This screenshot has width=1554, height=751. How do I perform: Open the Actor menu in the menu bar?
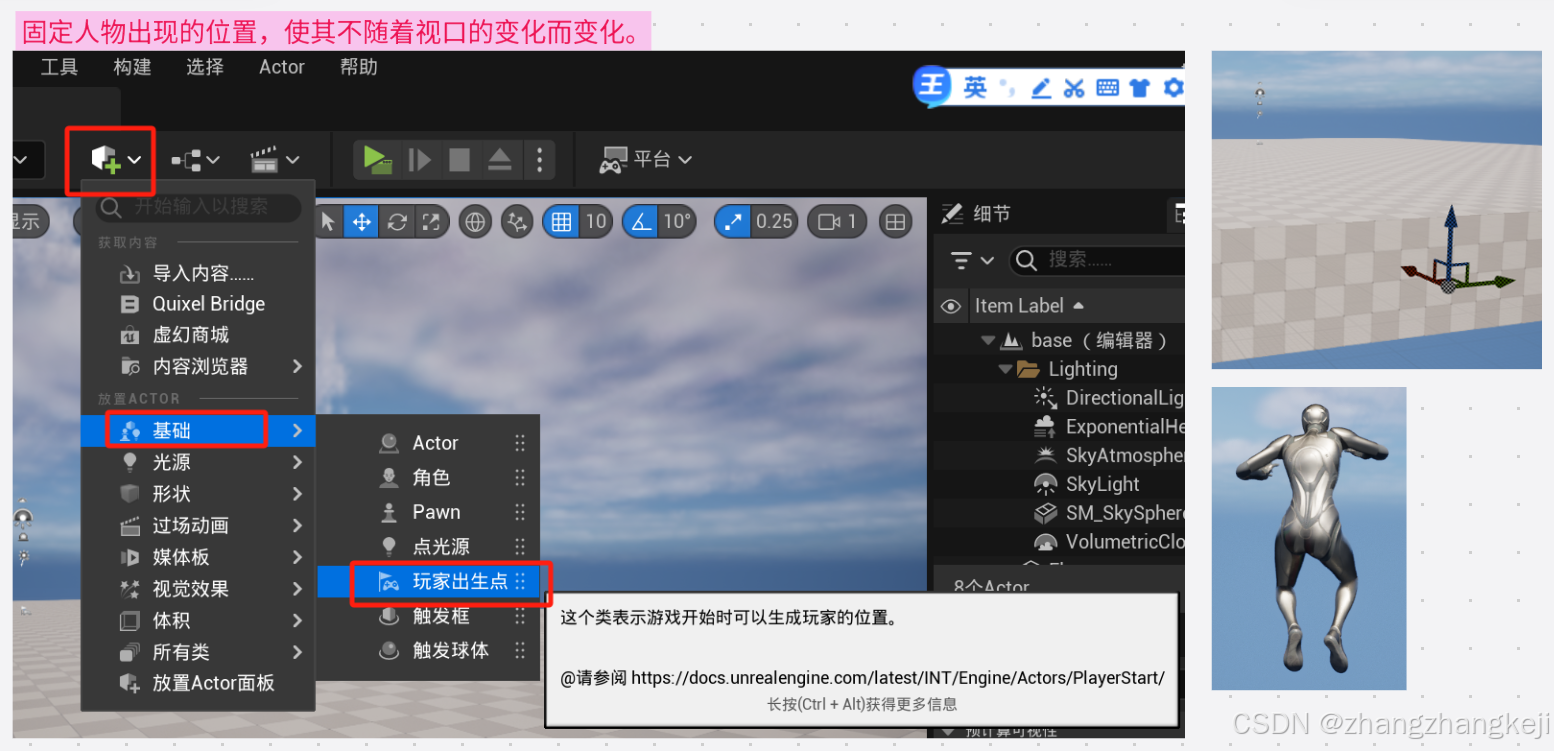[x=281, y=67]
